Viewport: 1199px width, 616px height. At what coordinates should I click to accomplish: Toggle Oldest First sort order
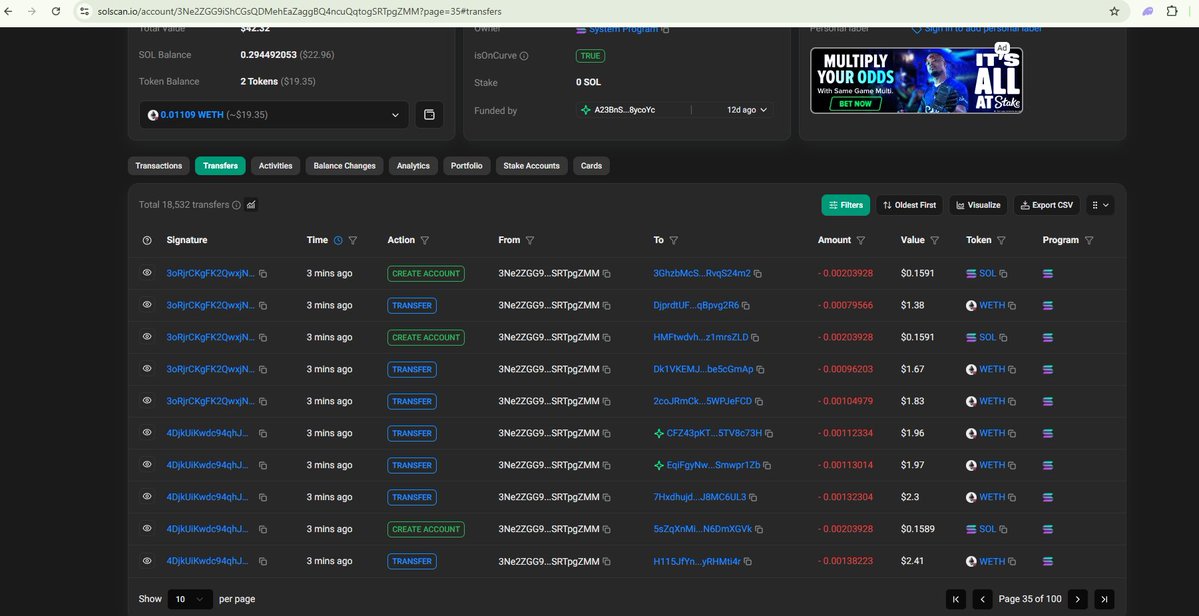pyautogui.click(x=909, y=205)
